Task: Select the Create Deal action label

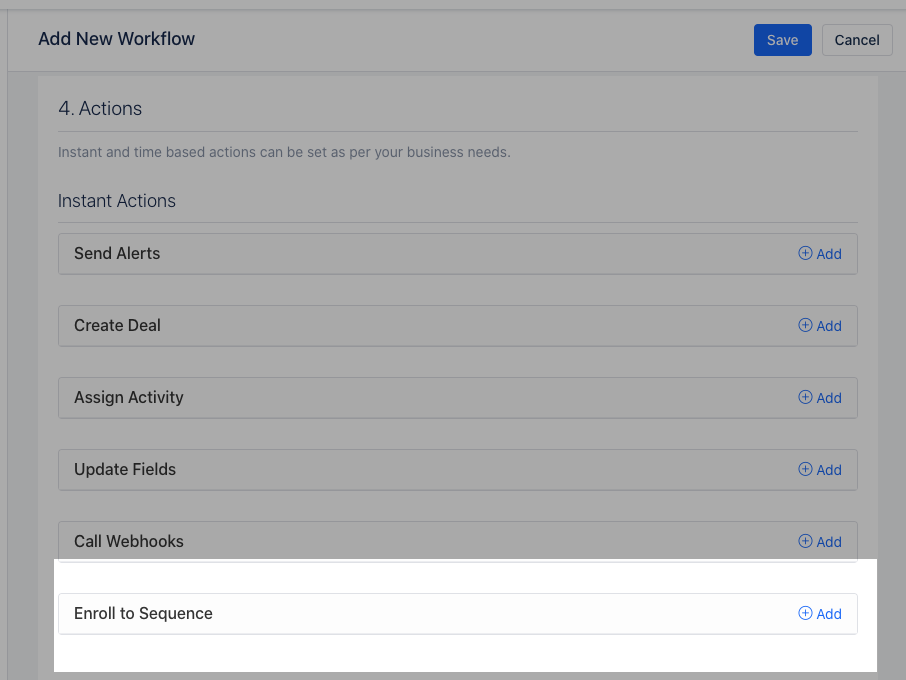Action: point(117,325)
